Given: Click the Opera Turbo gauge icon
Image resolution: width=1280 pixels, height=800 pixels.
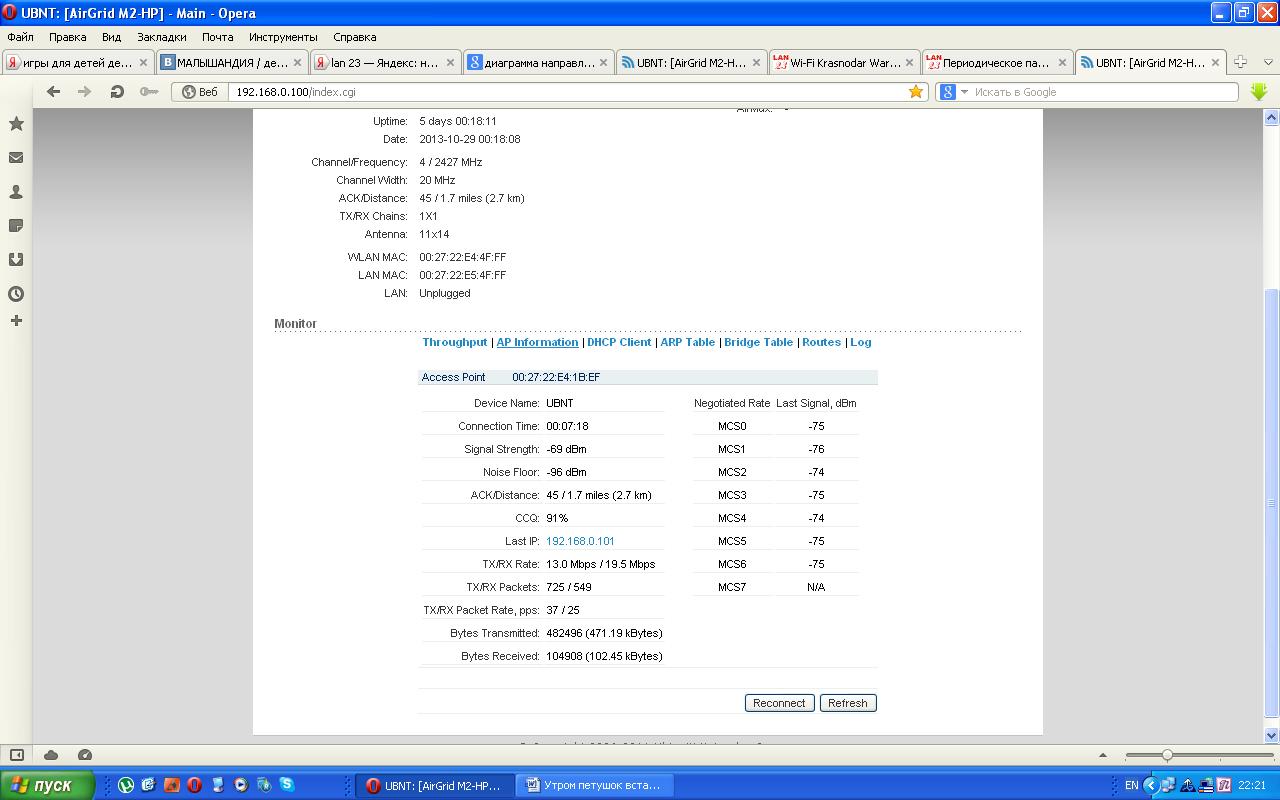Looking at the screenshot, I should point(85,754).
